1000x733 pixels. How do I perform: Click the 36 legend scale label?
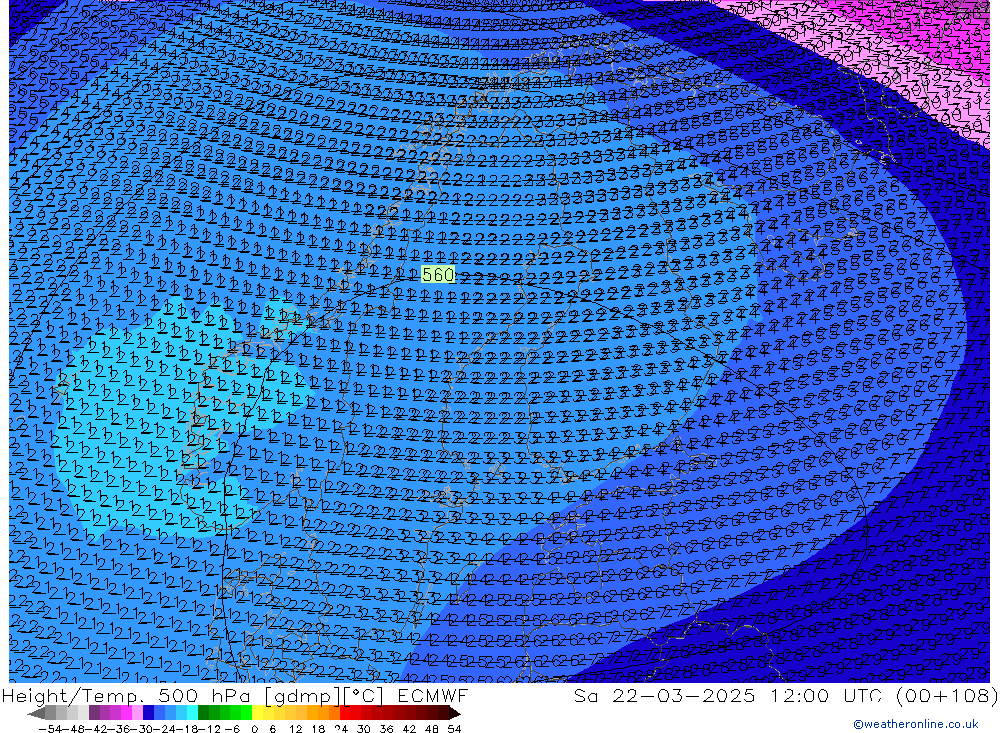(386, 729)
